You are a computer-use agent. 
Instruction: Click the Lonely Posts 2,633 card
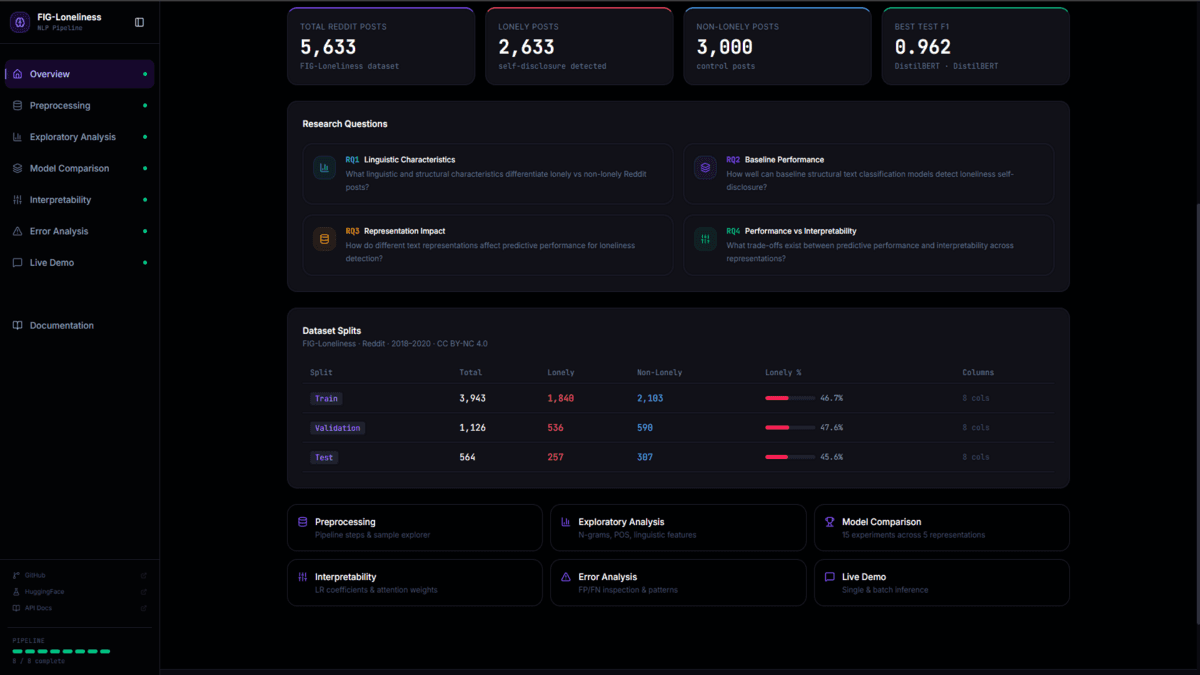coord(579,46)
